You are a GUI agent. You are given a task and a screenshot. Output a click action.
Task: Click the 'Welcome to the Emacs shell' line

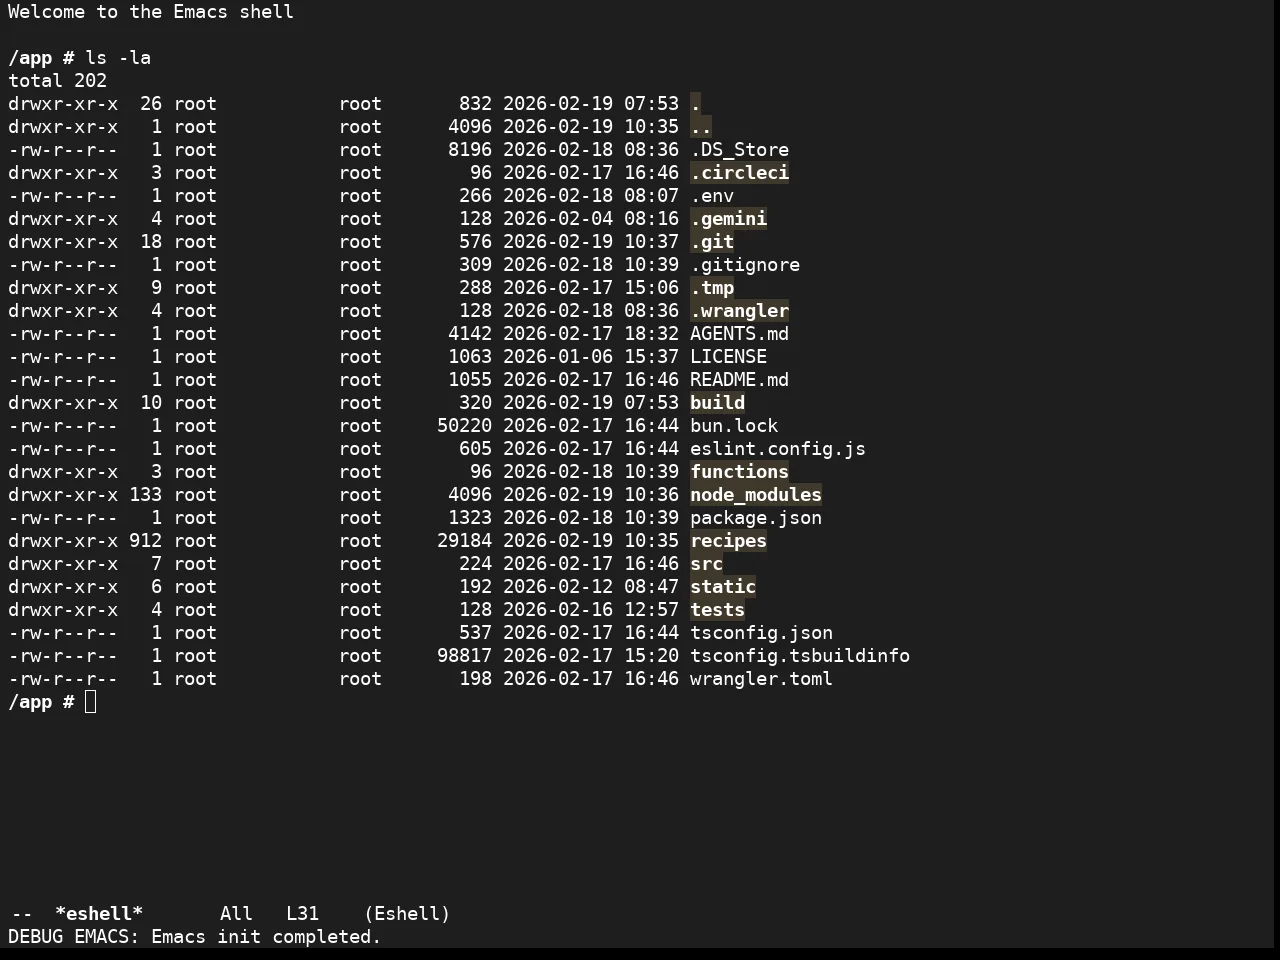(151, 12)
